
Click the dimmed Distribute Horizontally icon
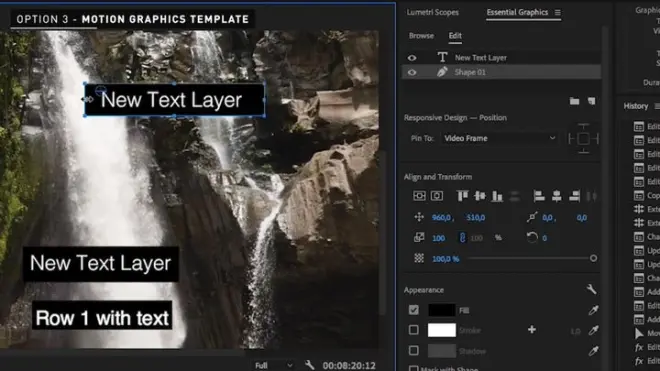pos(591,196)
